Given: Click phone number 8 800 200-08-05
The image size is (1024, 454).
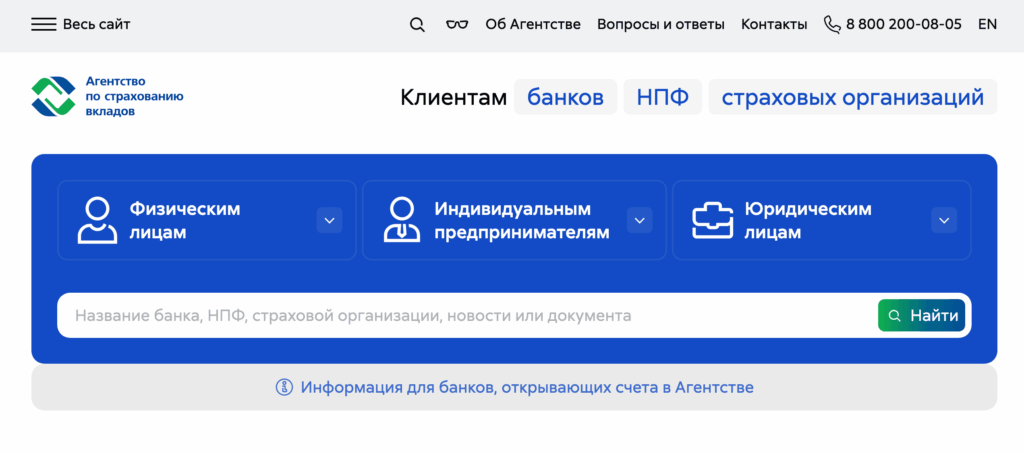Looking at the screenshot, I should pos(904,25).
